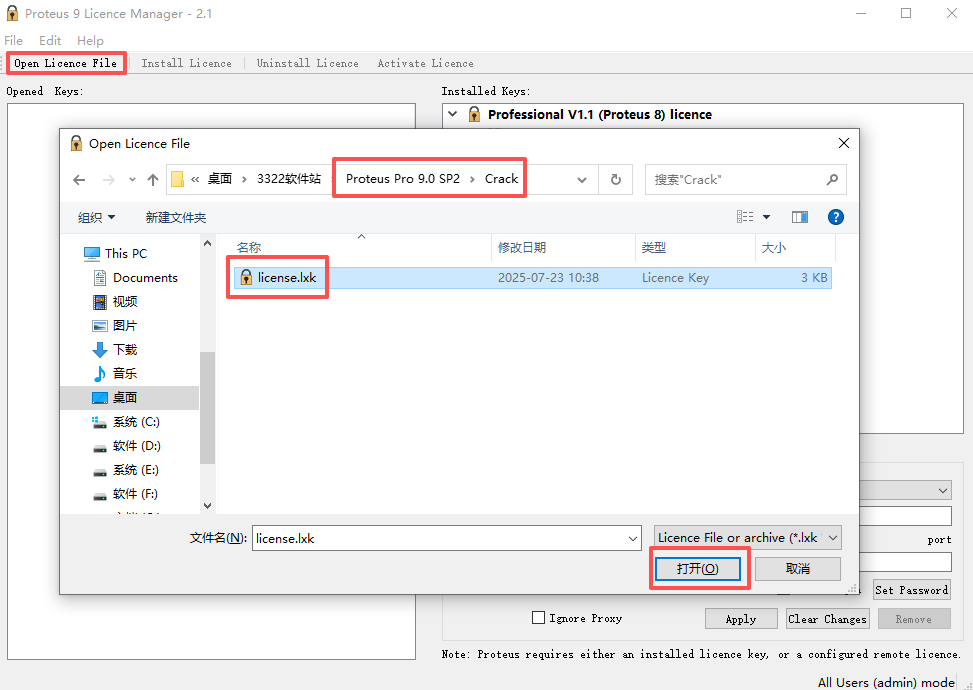
Task: Click the Crack breadcrumb segment
Action: click(501, 179)
